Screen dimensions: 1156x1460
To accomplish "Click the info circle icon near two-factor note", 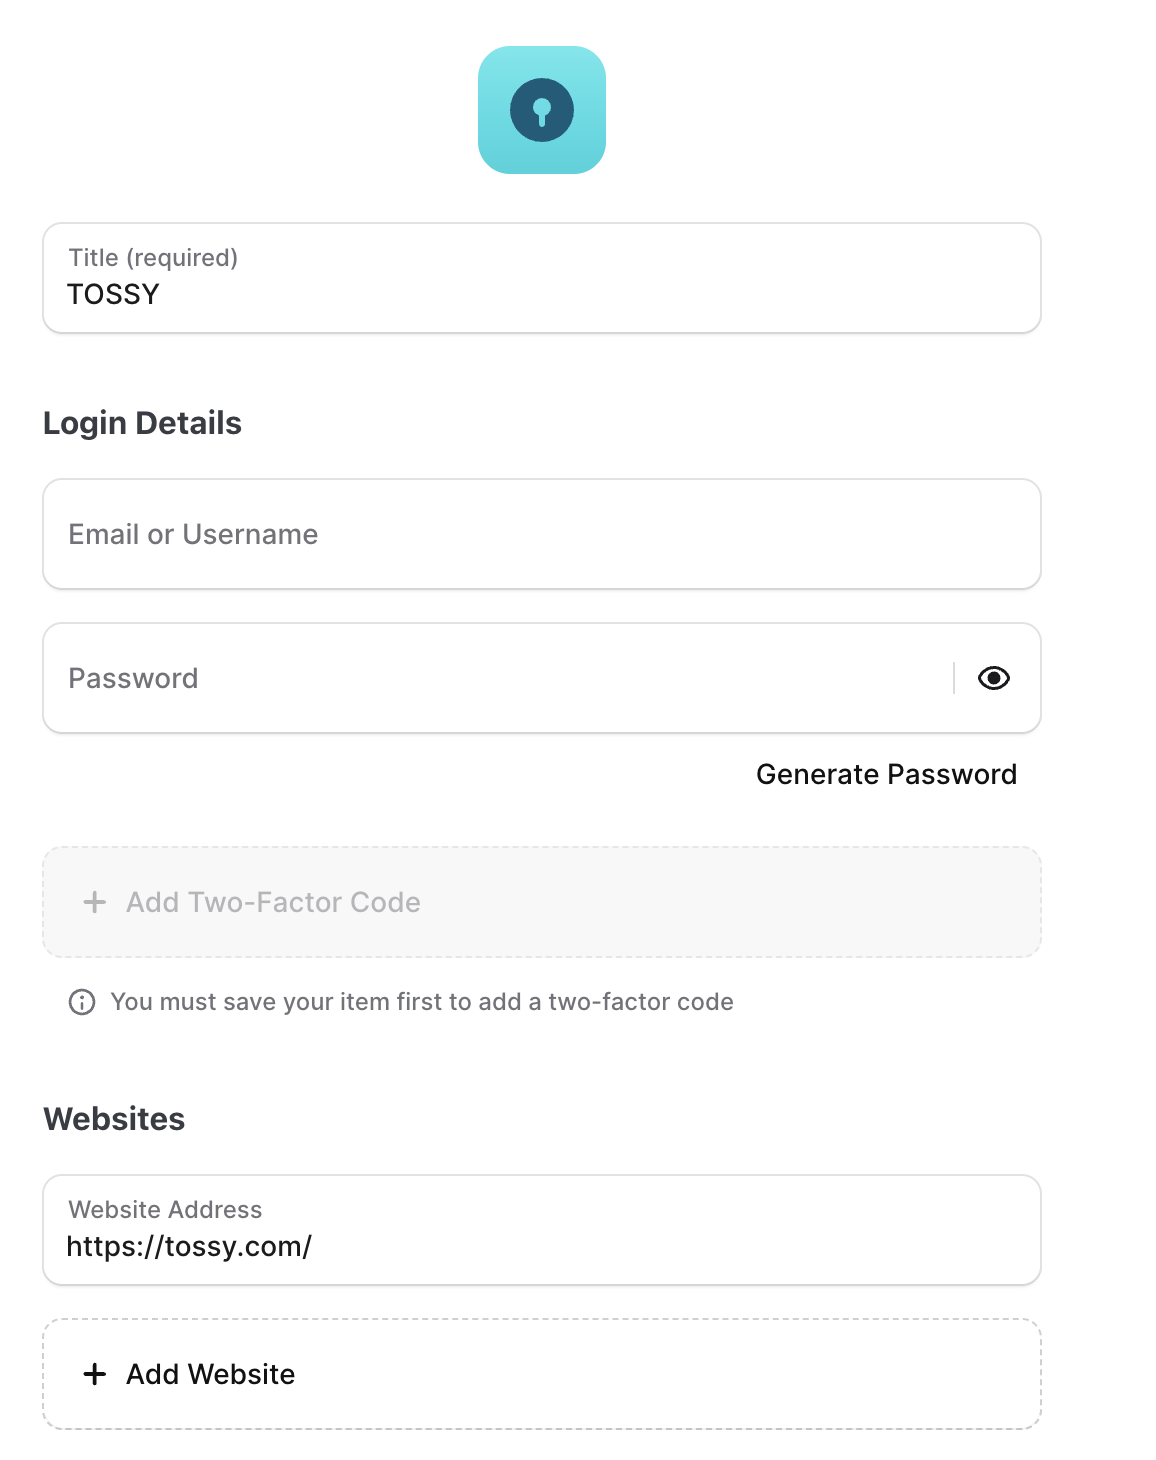I will [x=82, y=1002].
